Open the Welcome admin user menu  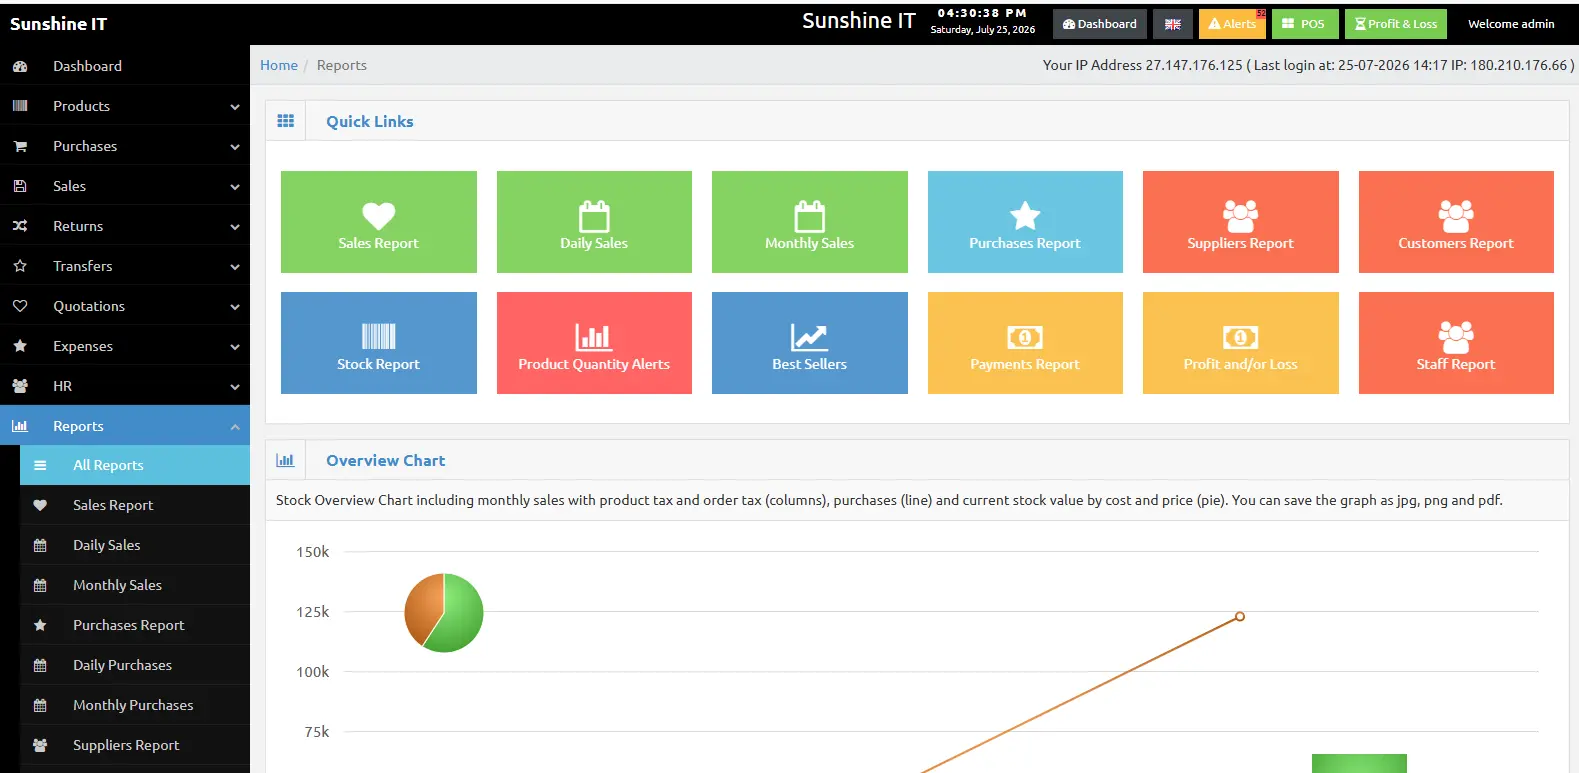point(1511,24)
